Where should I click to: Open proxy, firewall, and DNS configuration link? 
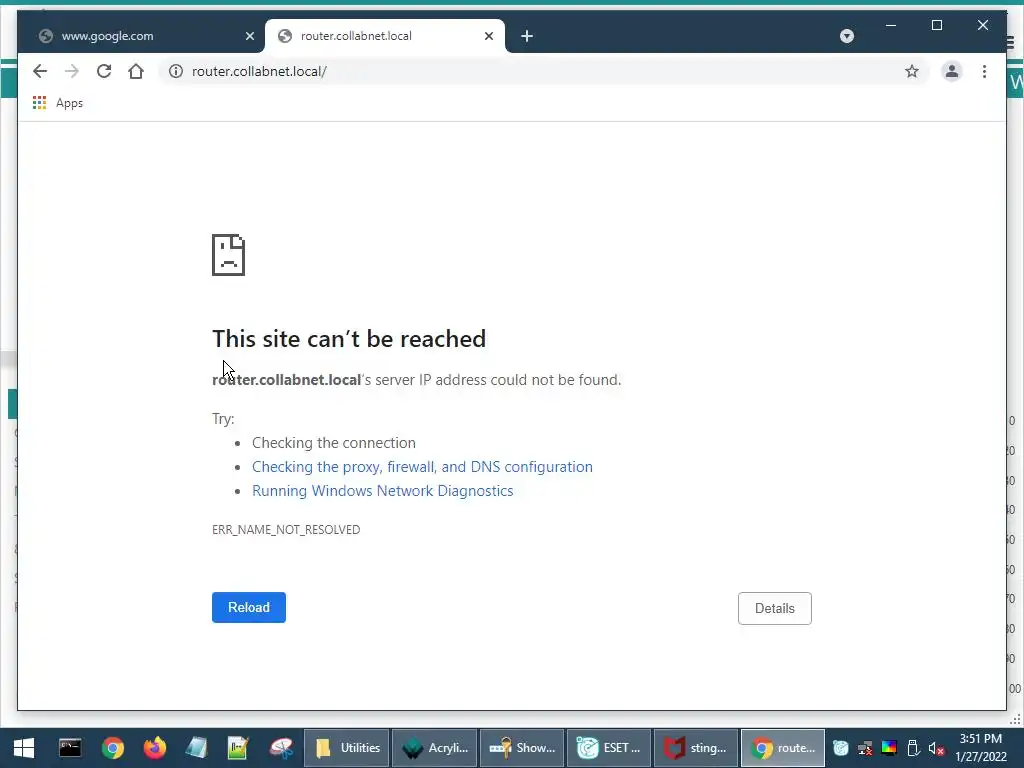(x=423, y=467)
